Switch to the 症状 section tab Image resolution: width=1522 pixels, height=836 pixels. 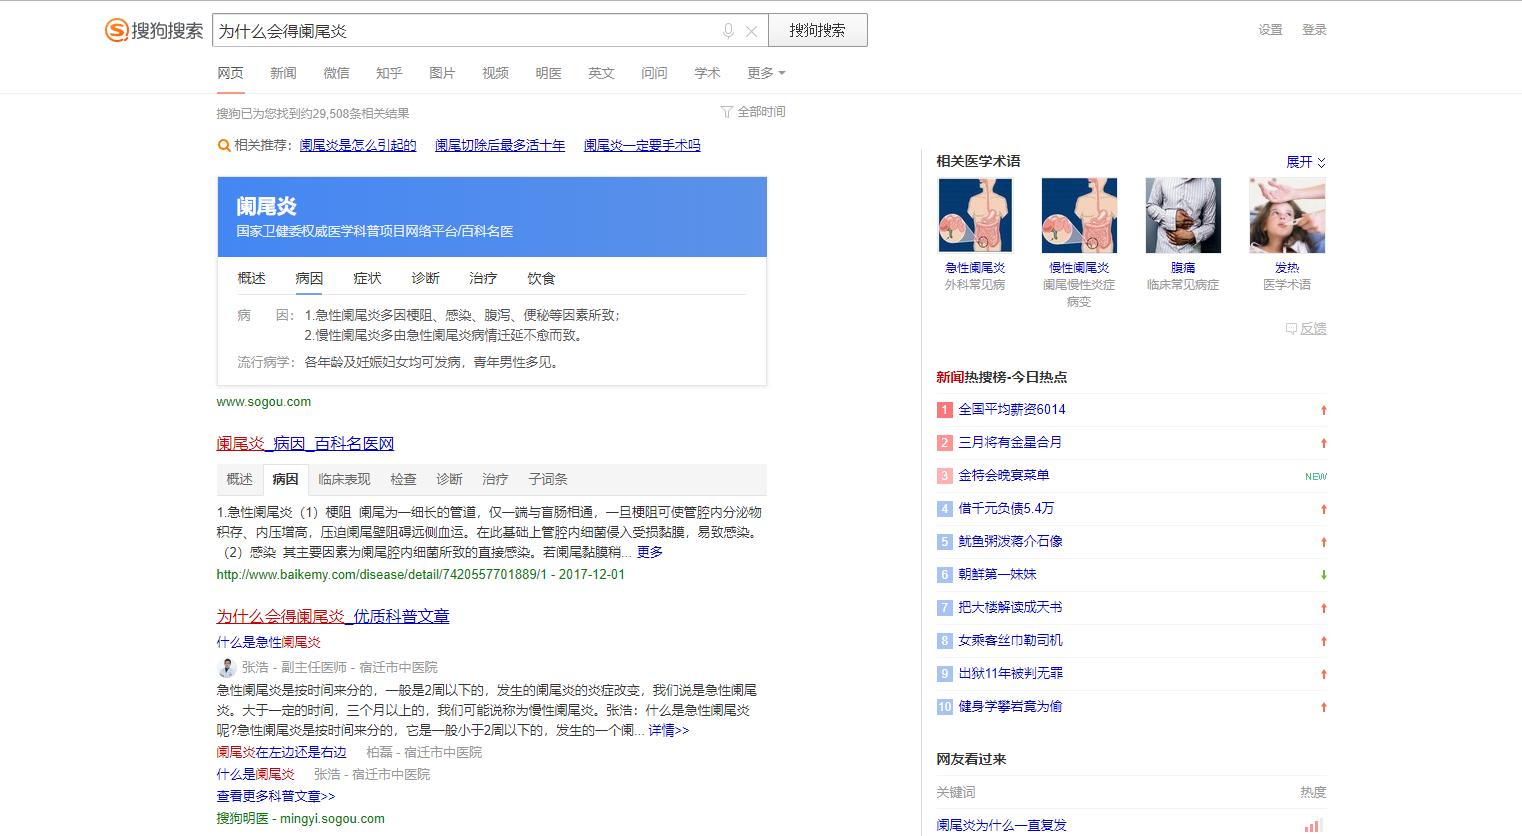pos(367,278)
